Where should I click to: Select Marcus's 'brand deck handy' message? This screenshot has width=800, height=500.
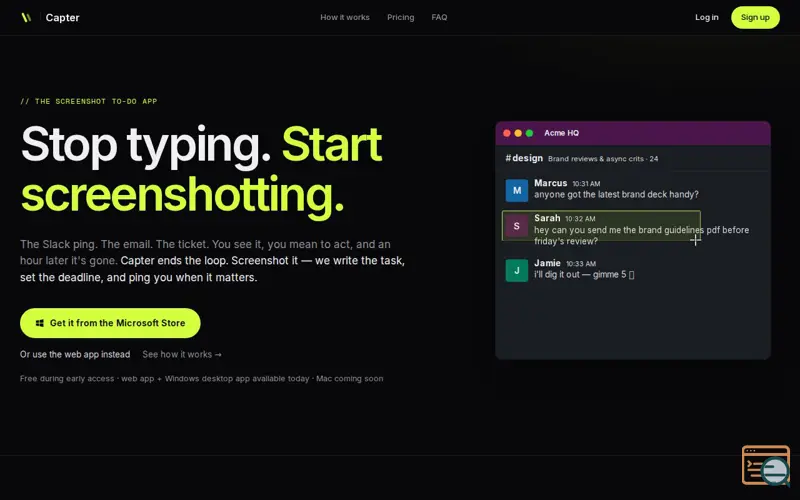(x=616, y=194)
